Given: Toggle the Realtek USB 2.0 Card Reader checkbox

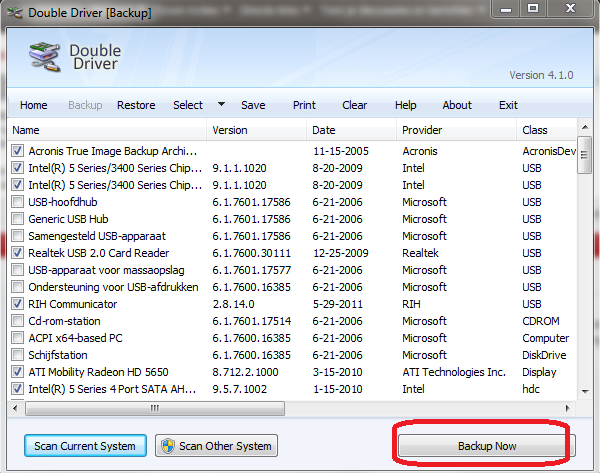Looking at the screenshot, I should (x=18, y=253).
